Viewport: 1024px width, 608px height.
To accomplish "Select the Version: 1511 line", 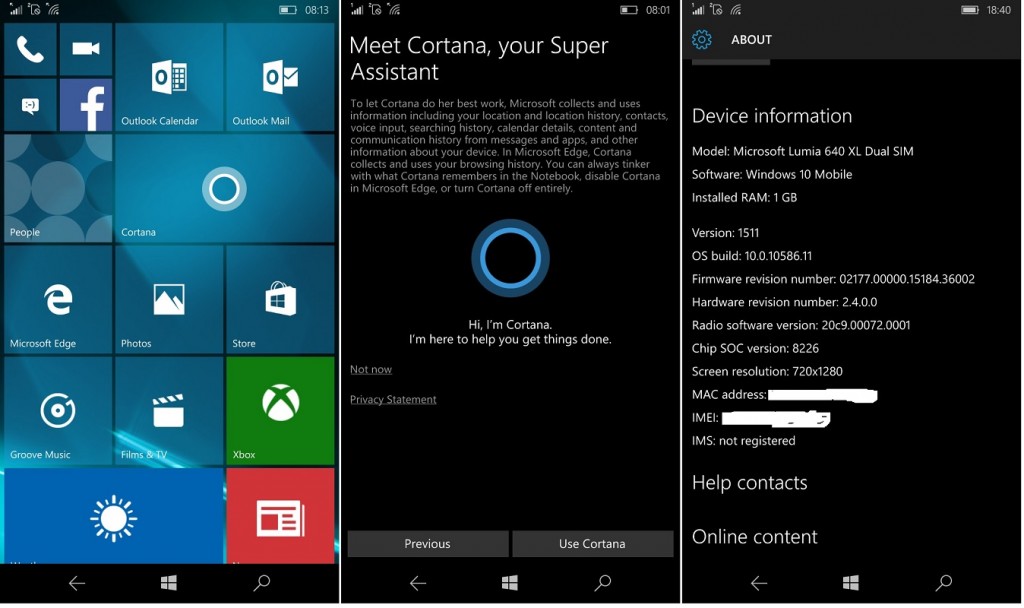I will (726, 232).
